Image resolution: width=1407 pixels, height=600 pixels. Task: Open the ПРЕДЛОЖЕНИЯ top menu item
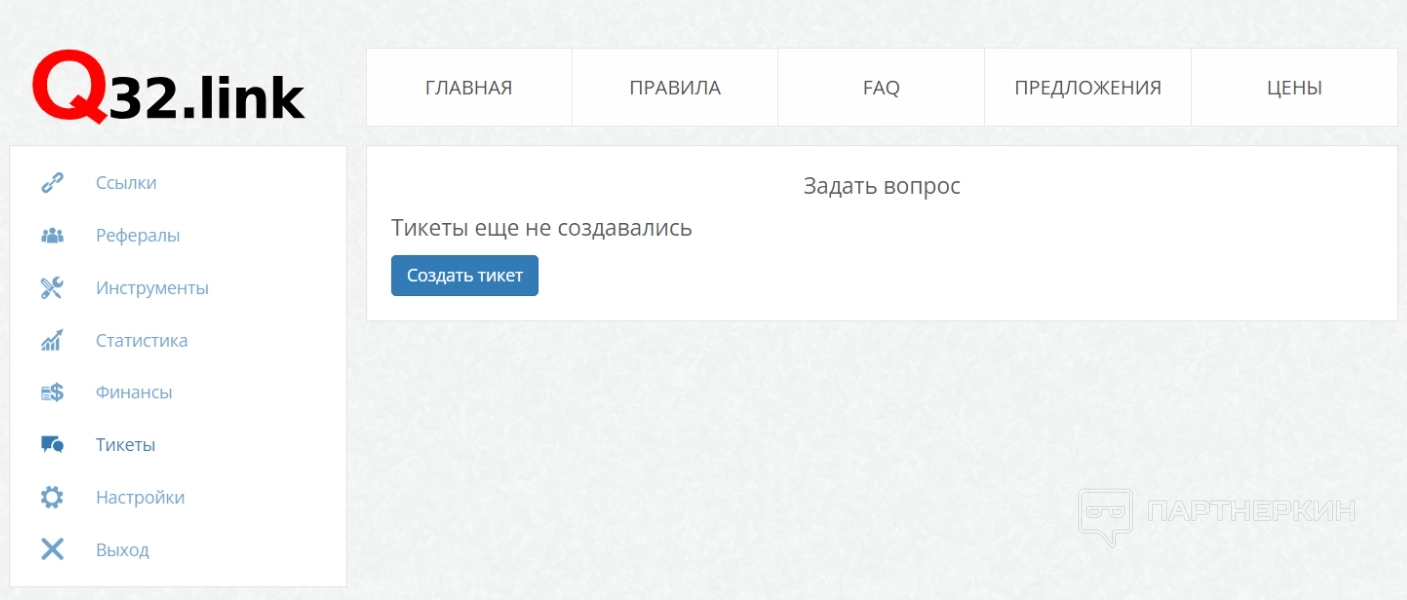[x=1088, y=88]
